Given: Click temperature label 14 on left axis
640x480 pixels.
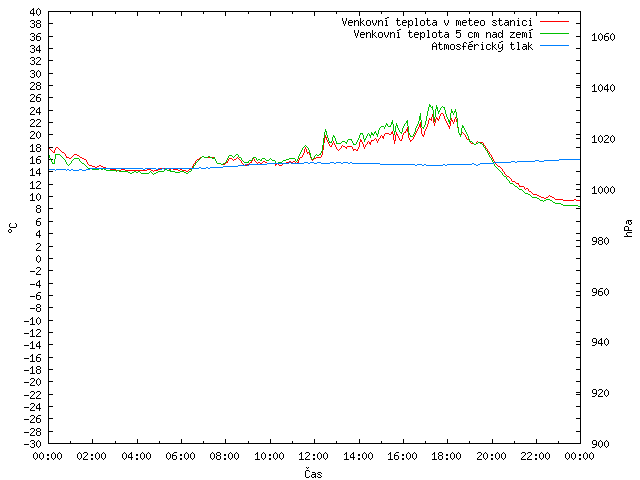Looking at the screenshot, I should click(x=36, y=172).
